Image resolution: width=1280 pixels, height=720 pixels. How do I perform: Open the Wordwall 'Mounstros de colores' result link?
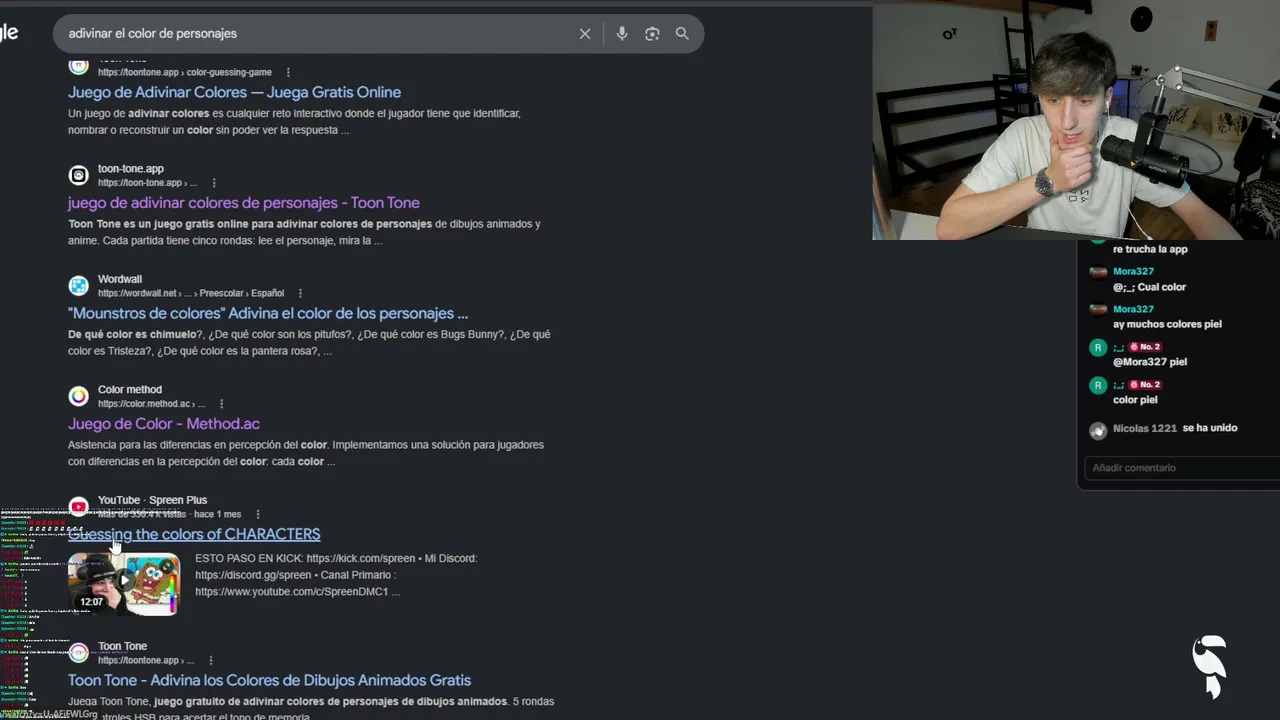pos(268,313)
